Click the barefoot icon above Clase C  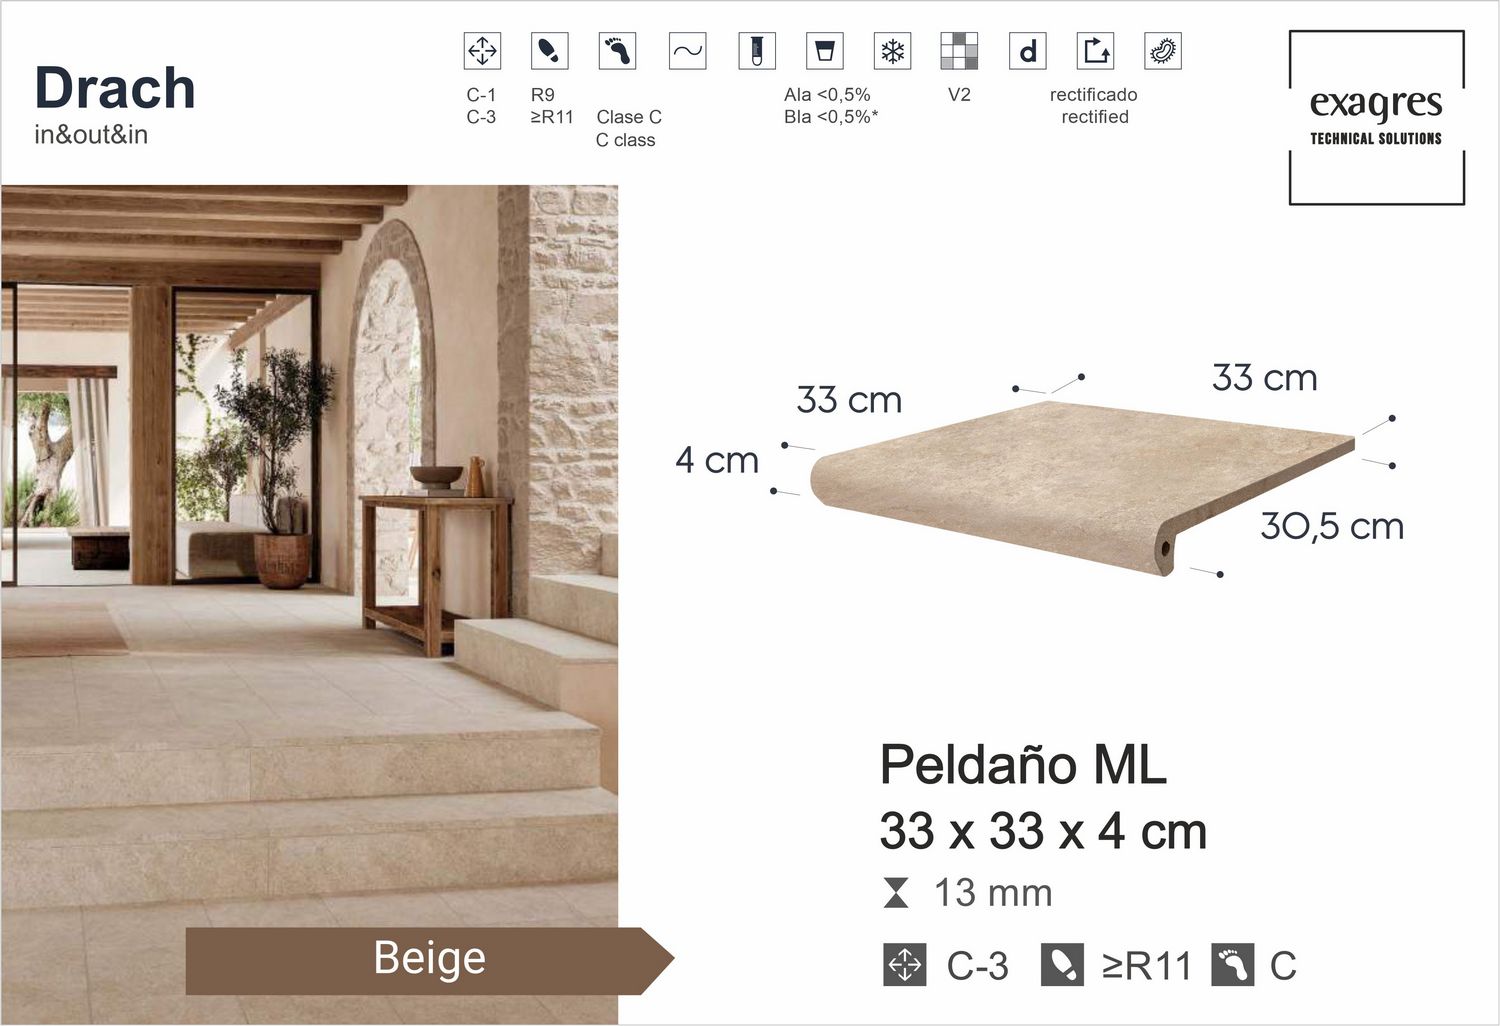617,51
